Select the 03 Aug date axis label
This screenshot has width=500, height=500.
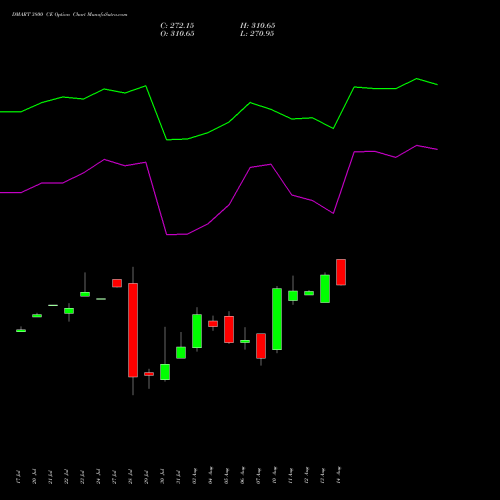point(194,476)
